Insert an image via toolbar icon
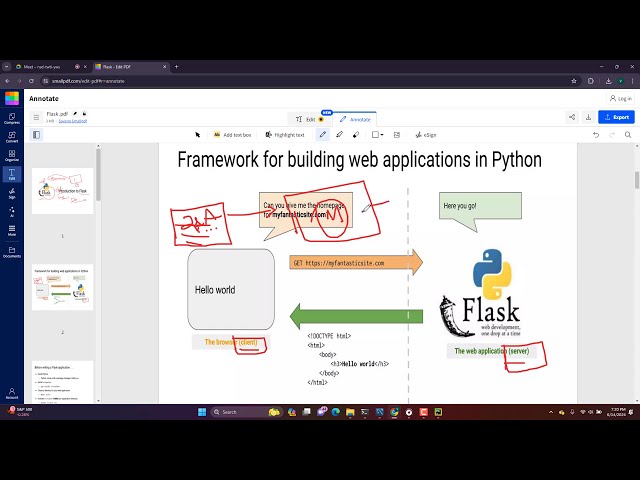The height and width of the screenshot is (480, 640). pyautogui.click(x=397, y=135)
